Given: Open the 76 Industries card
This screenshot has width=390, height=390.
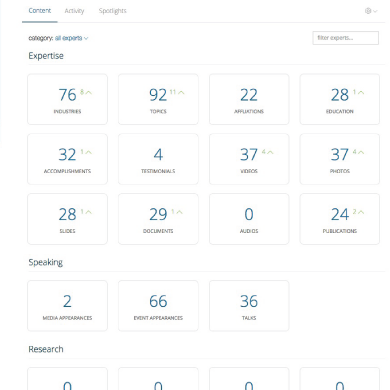Looking at the screenshot, I should pyautogui.click(x=67, y=99).
